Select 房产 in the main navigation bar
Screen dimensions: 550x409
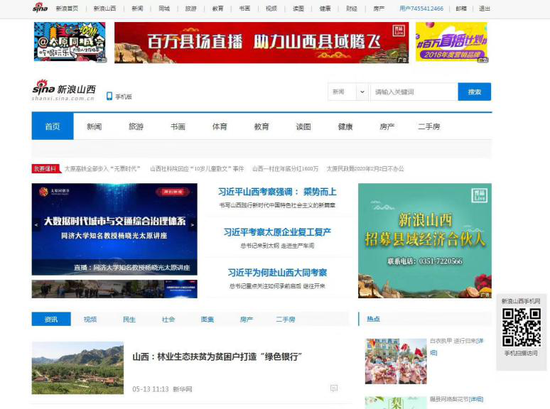pyautogui.click(x=387, y=127)
